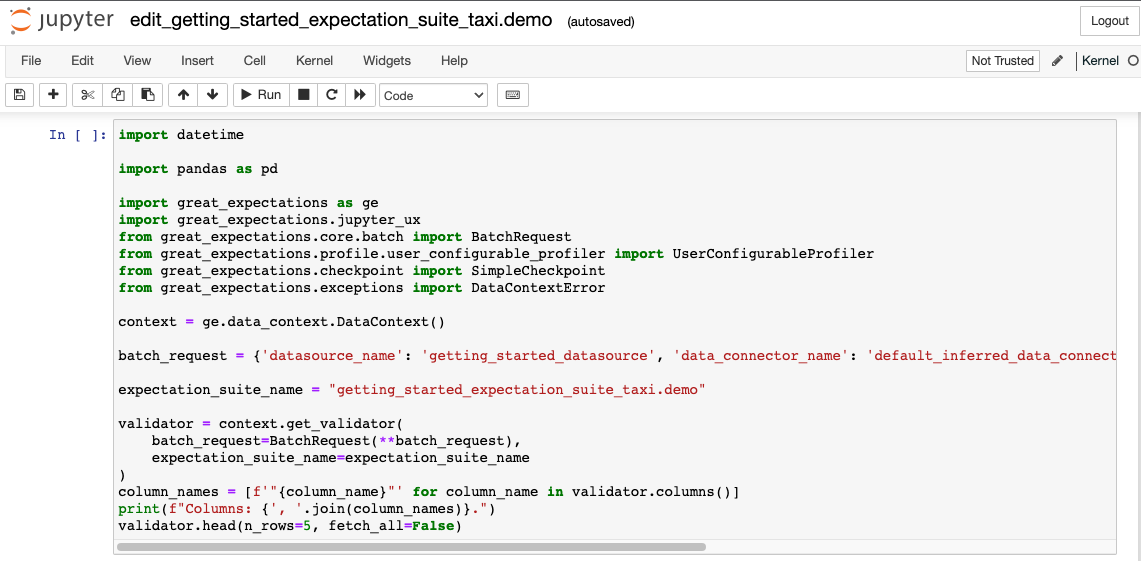Viewport: 1141px width, 561px height.
Task: Open the Widgets menu
Action: pos(387,61)
